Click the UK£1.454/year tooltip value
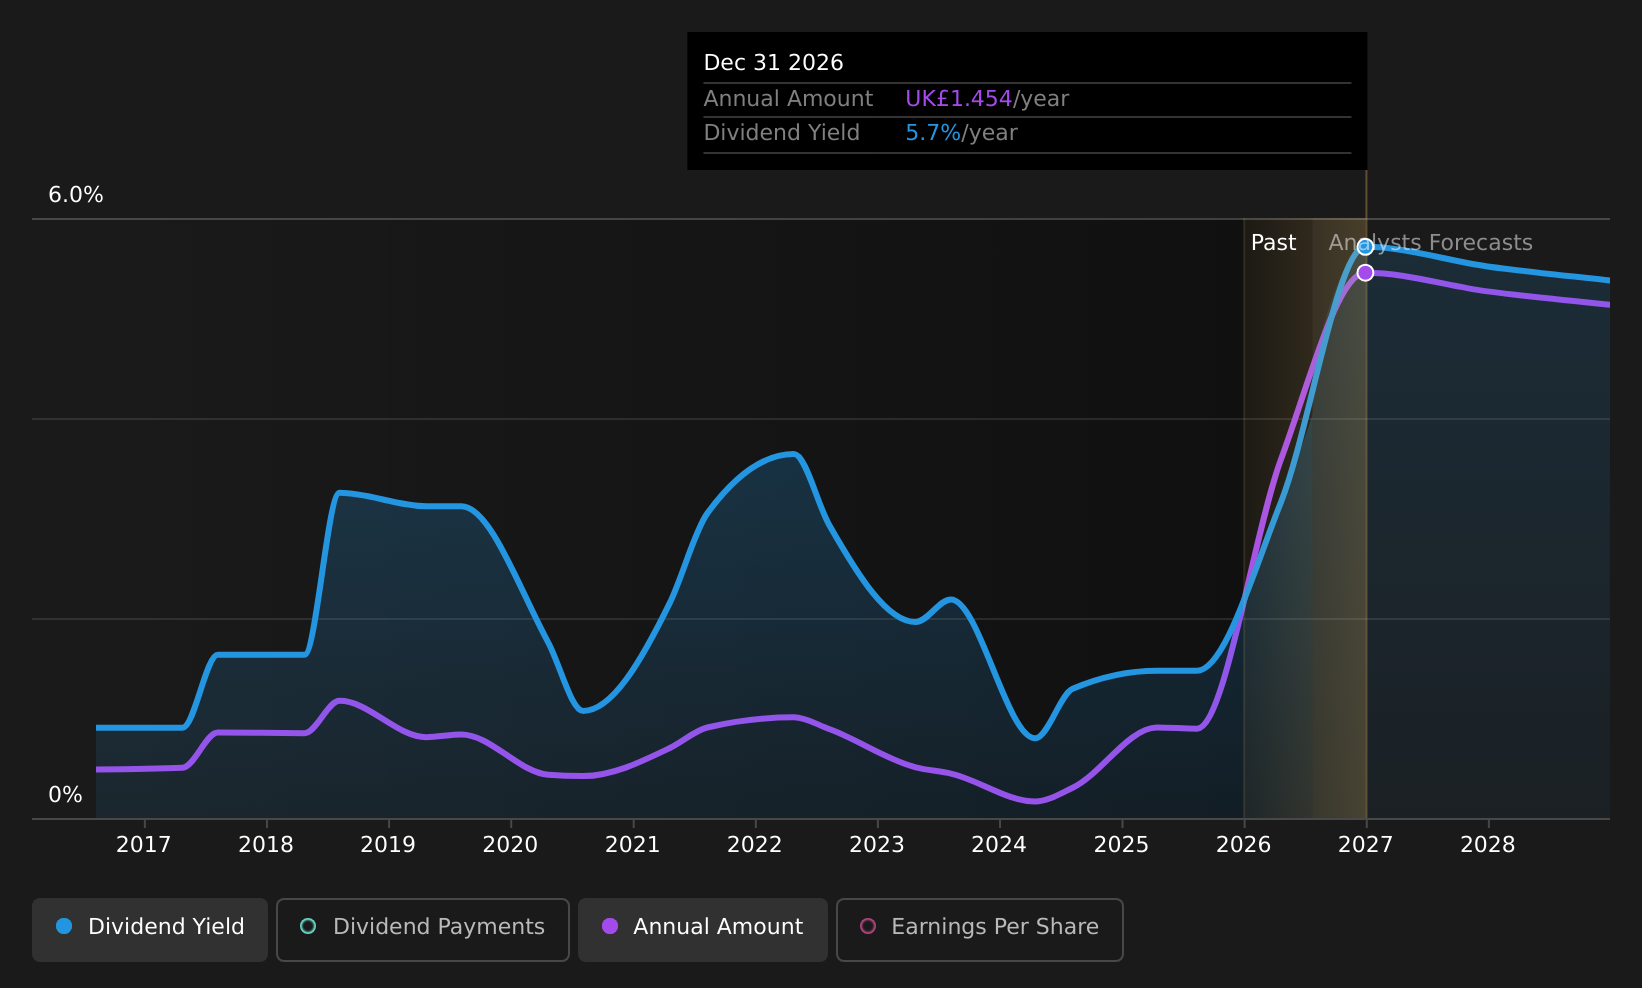The image size is (1642, 988). [987, 99]
